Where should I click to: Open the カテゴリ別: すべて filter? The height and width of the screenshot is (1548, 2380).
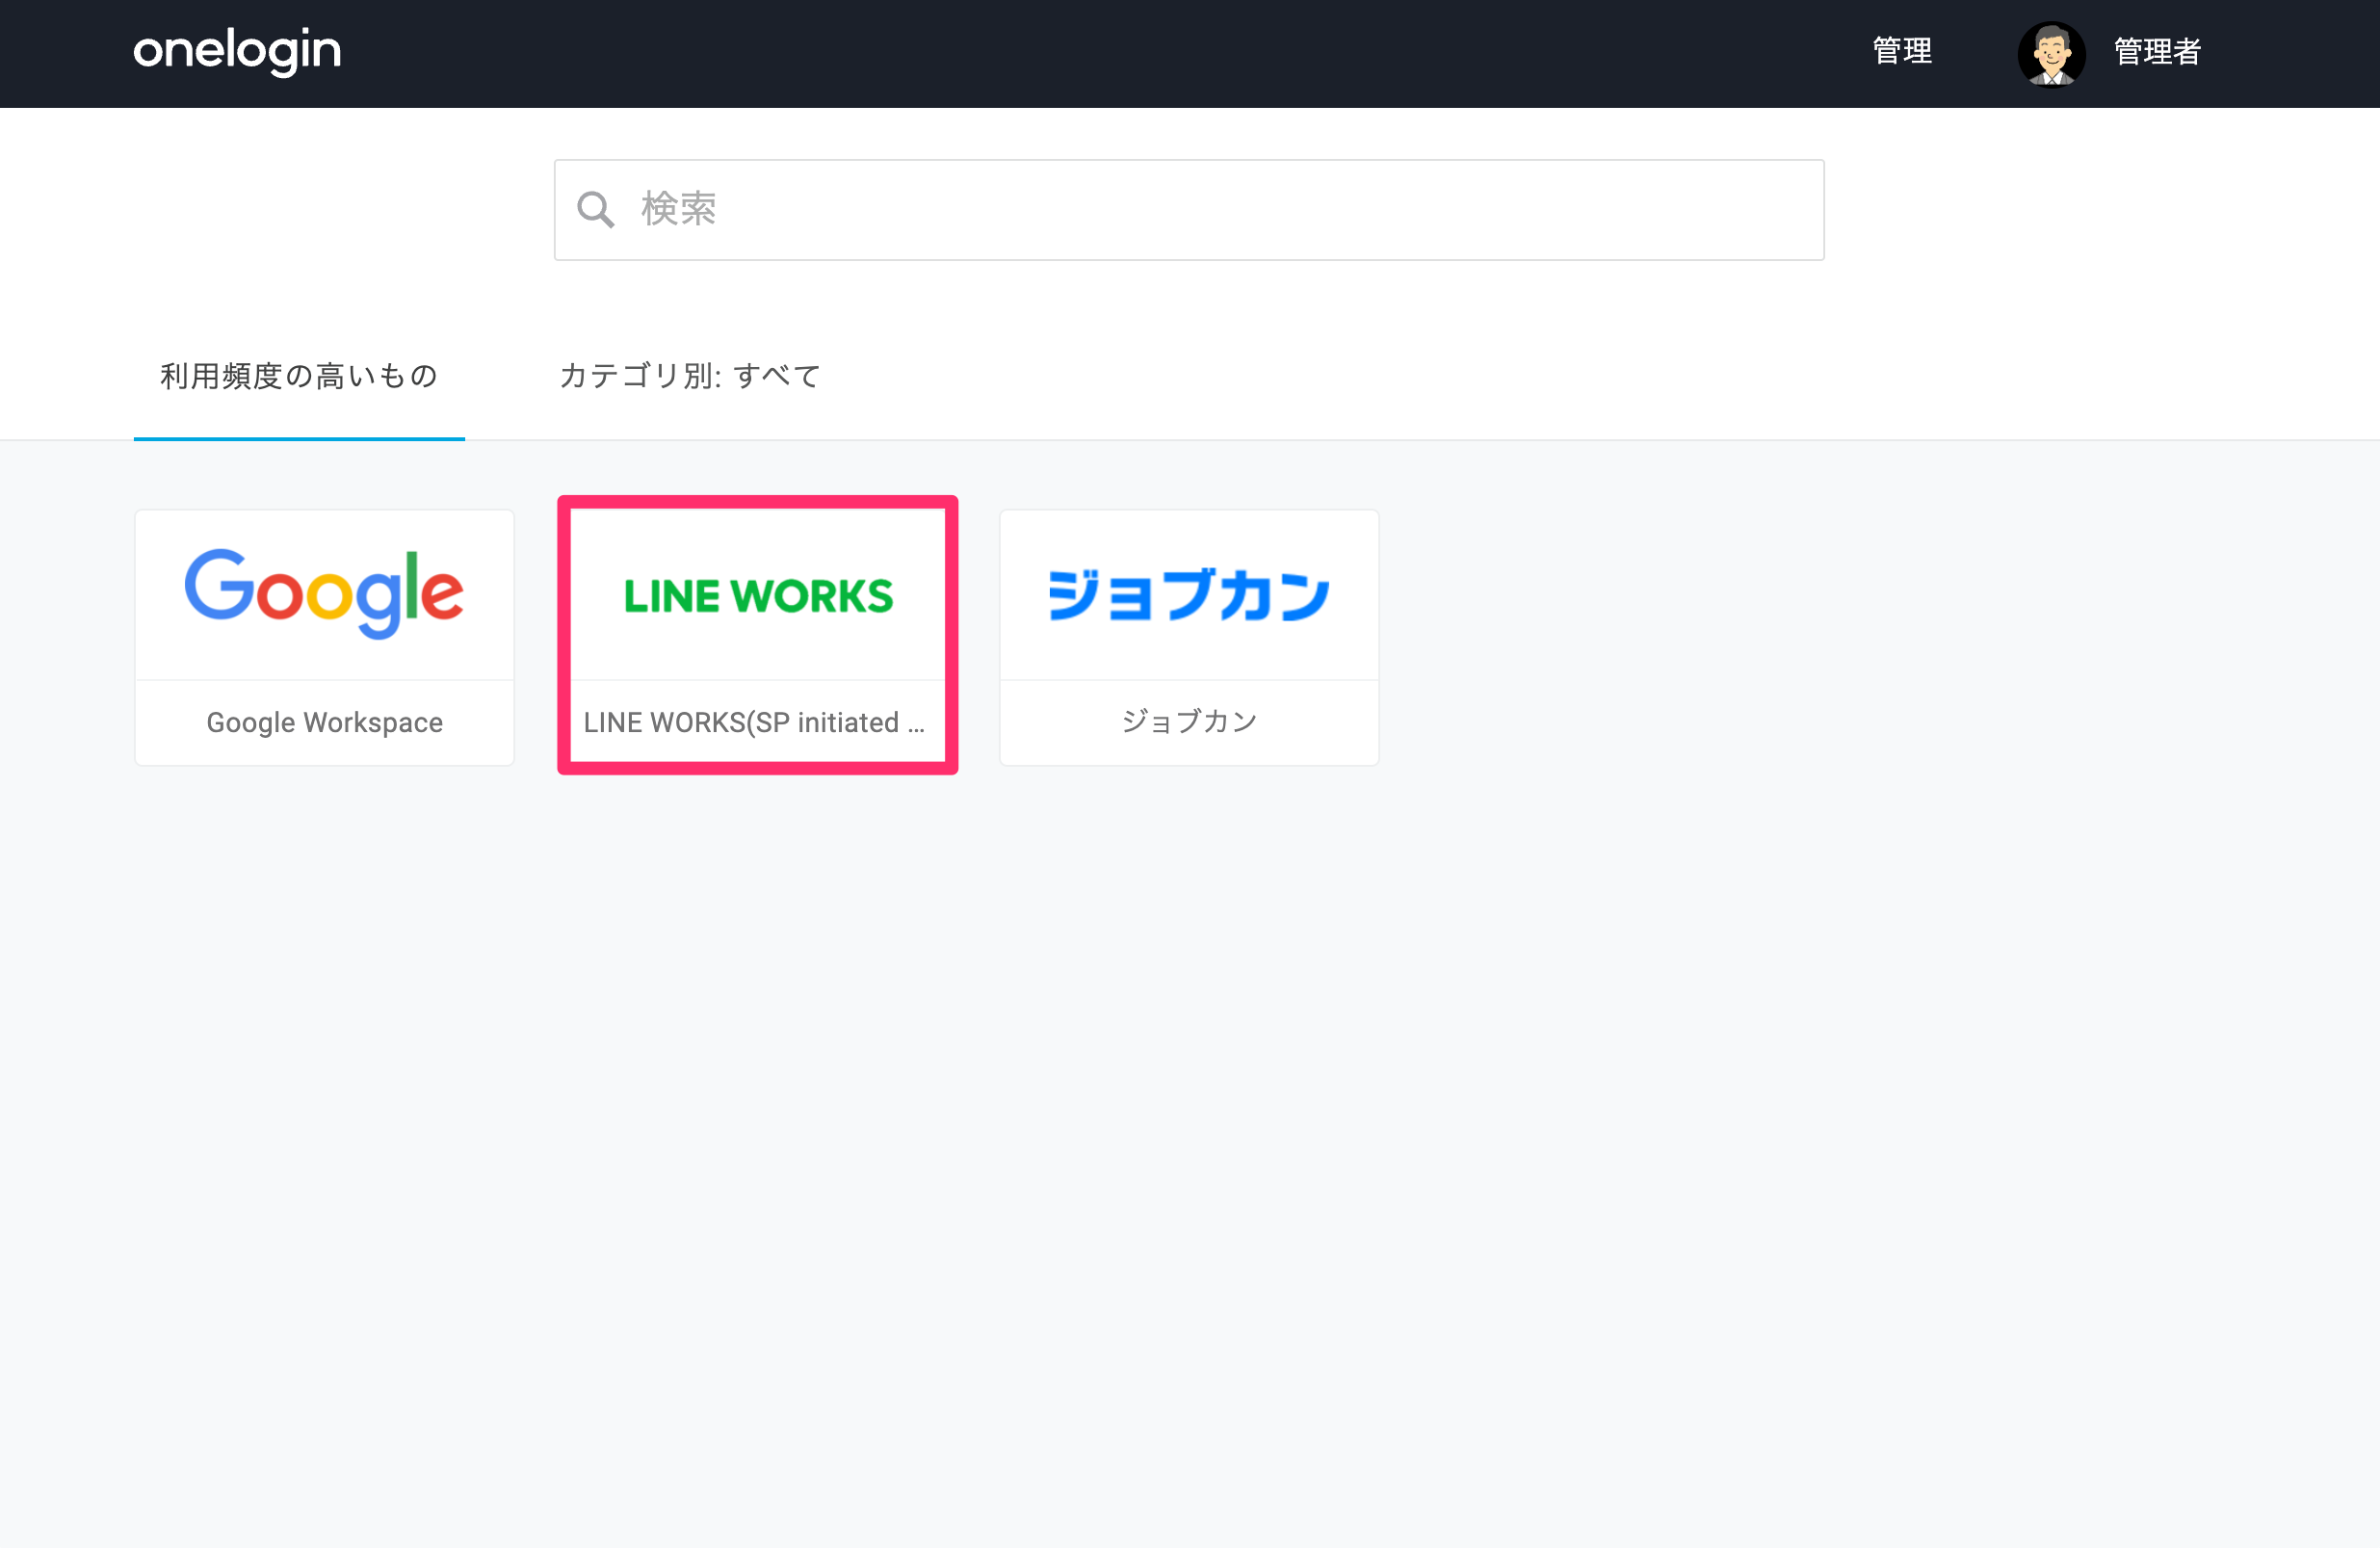690,376
